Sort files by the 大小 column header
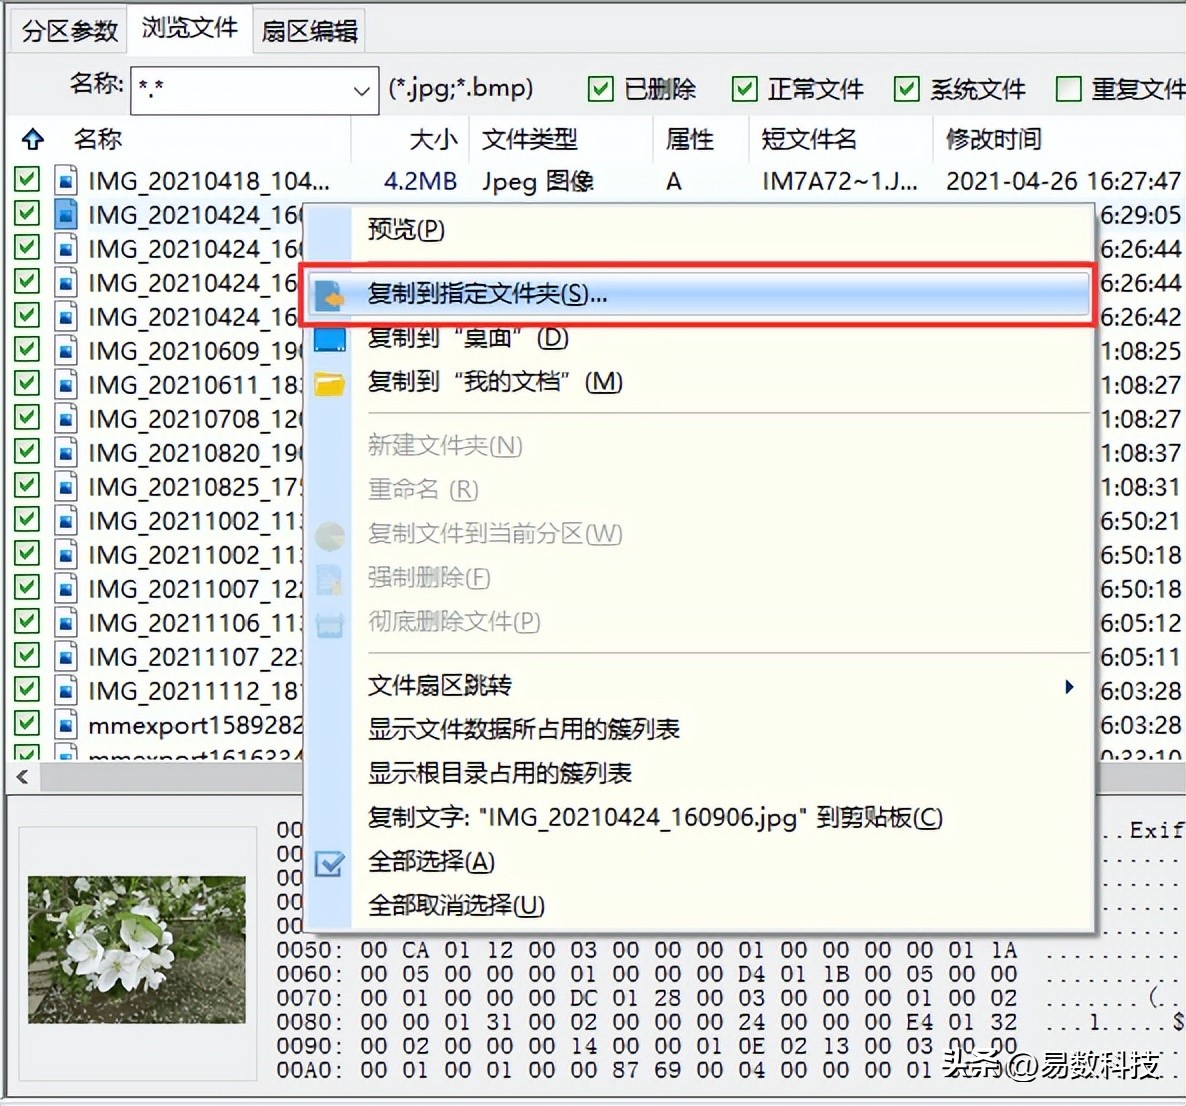The height and width of the screenshot is (1106, 1186). (434, 139)
